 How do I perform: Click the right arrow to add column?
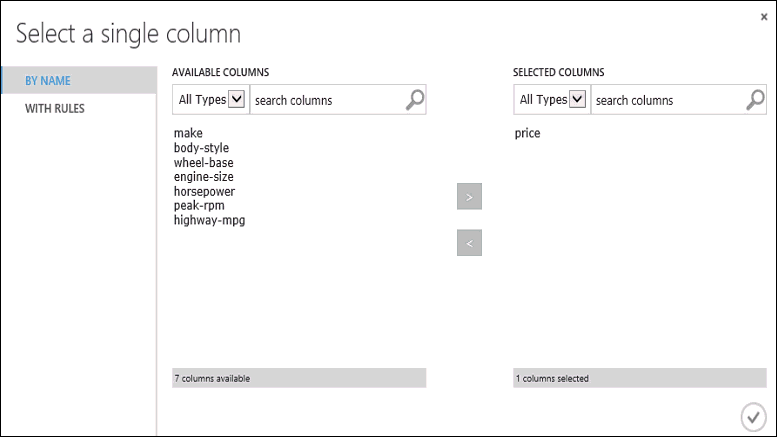click(x=469, y=197)
